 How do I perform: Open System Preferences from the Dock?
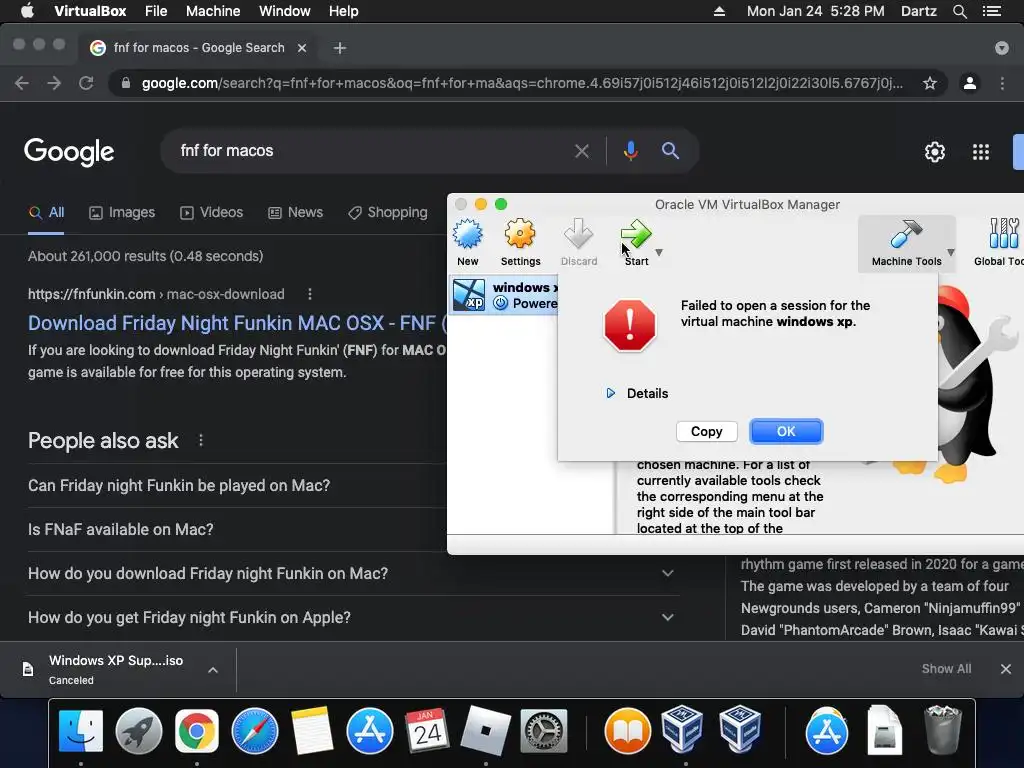[543, 731]
